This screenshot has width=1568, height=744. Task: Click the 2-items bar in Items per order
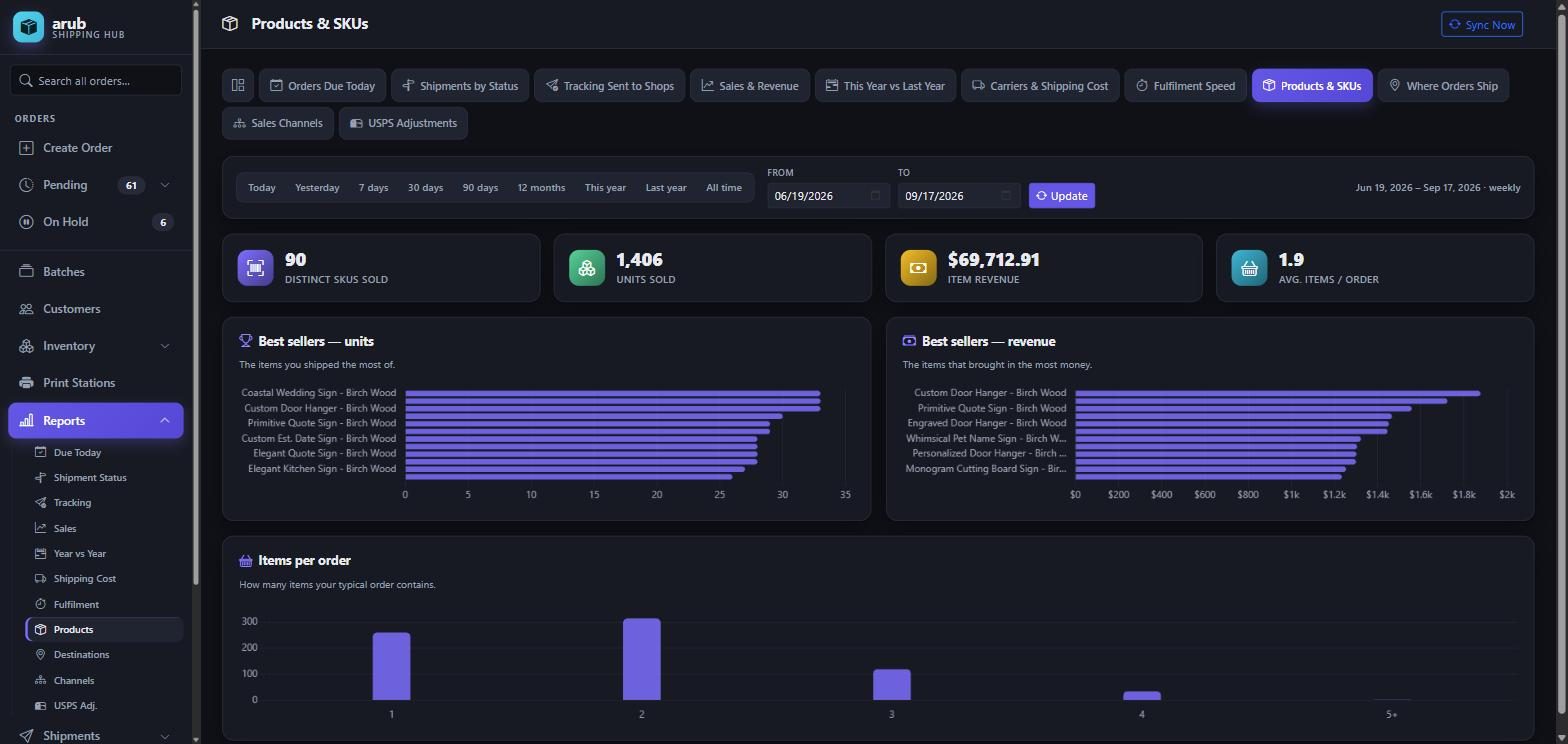tap(642, 659)
